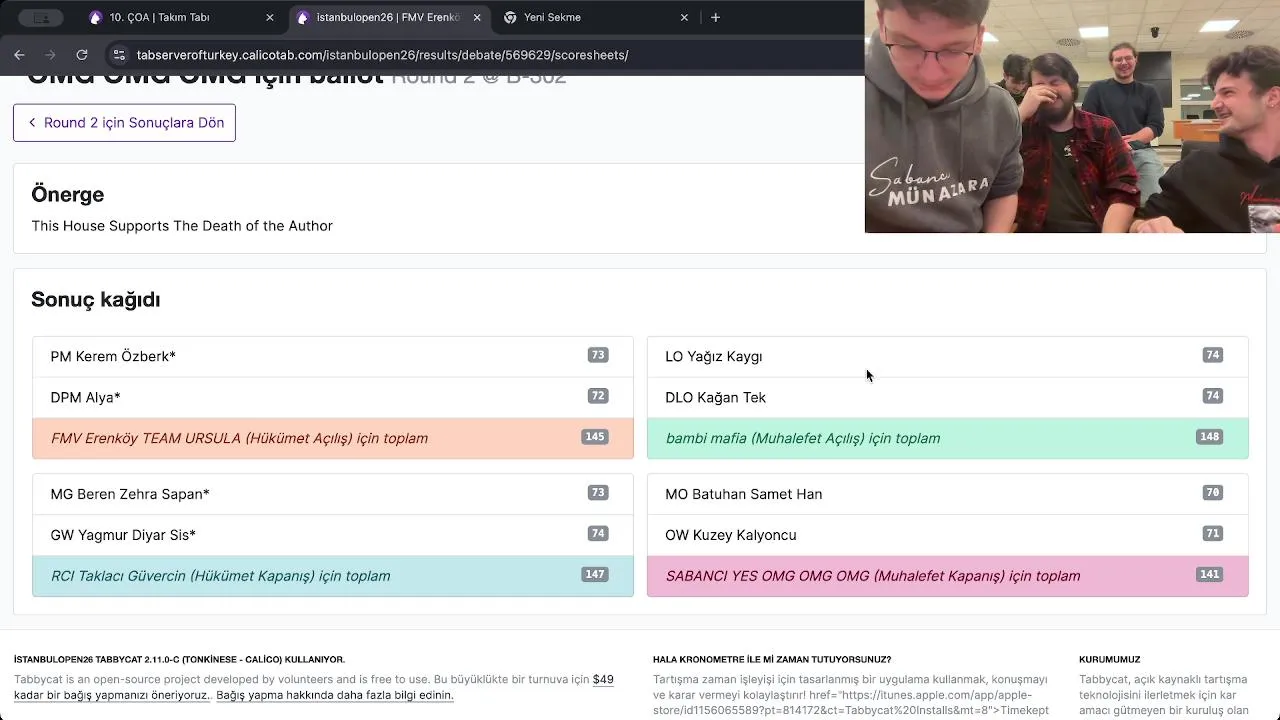
Task: Select row 'LO Yağız Kaygı'
Action: (x=948, y=356)
